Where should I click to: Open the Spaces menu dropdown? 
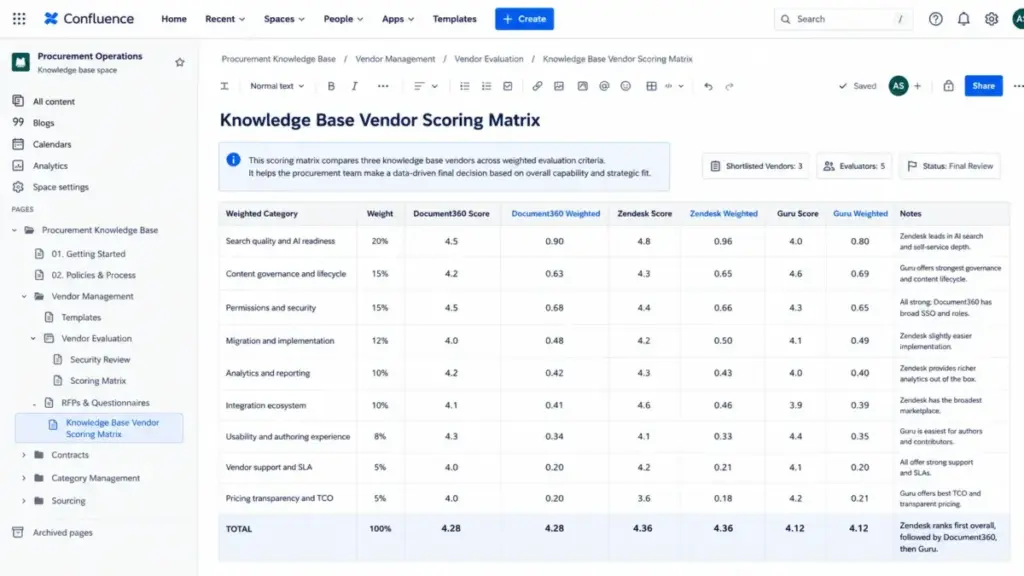click(x=284, y=19)
